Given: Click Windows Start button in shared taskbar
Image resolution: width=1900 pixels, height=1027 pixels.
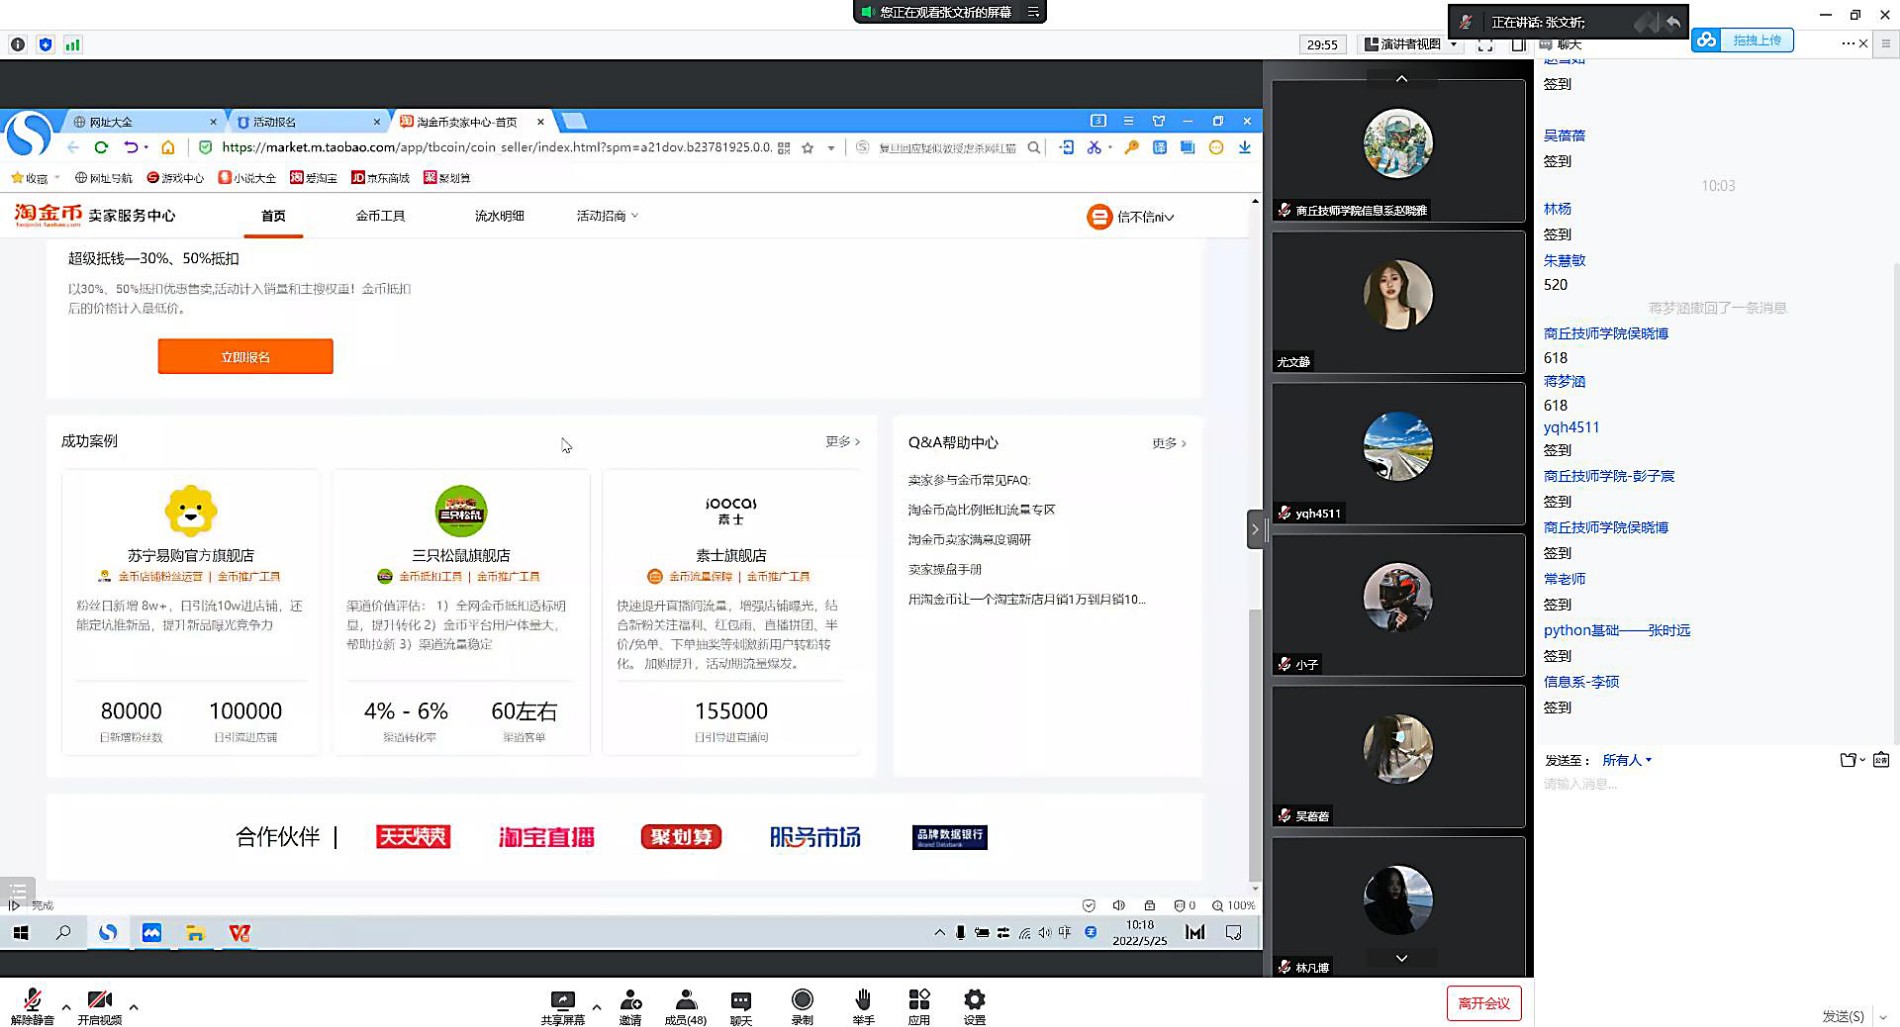Looking at the screenshot, I should point(20,932).
